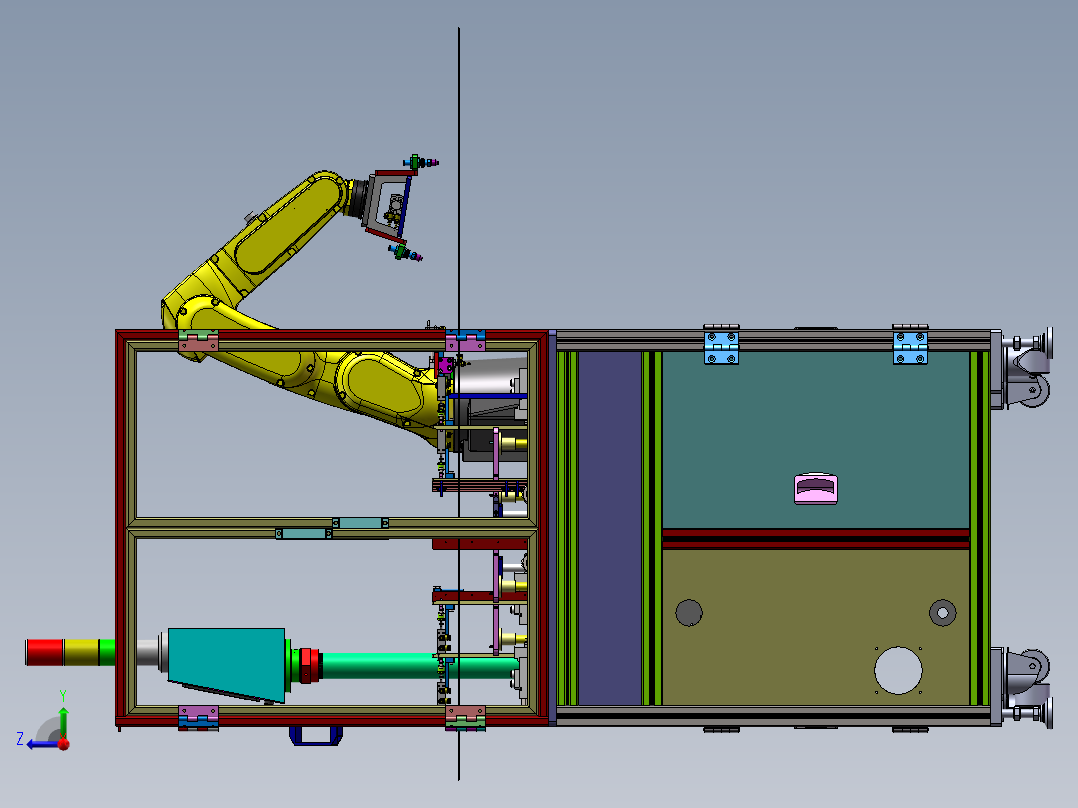This screenshot has height=808, width=1078.
Task: Click the green Y axis arrow of triad
Action: click(63, 722)
